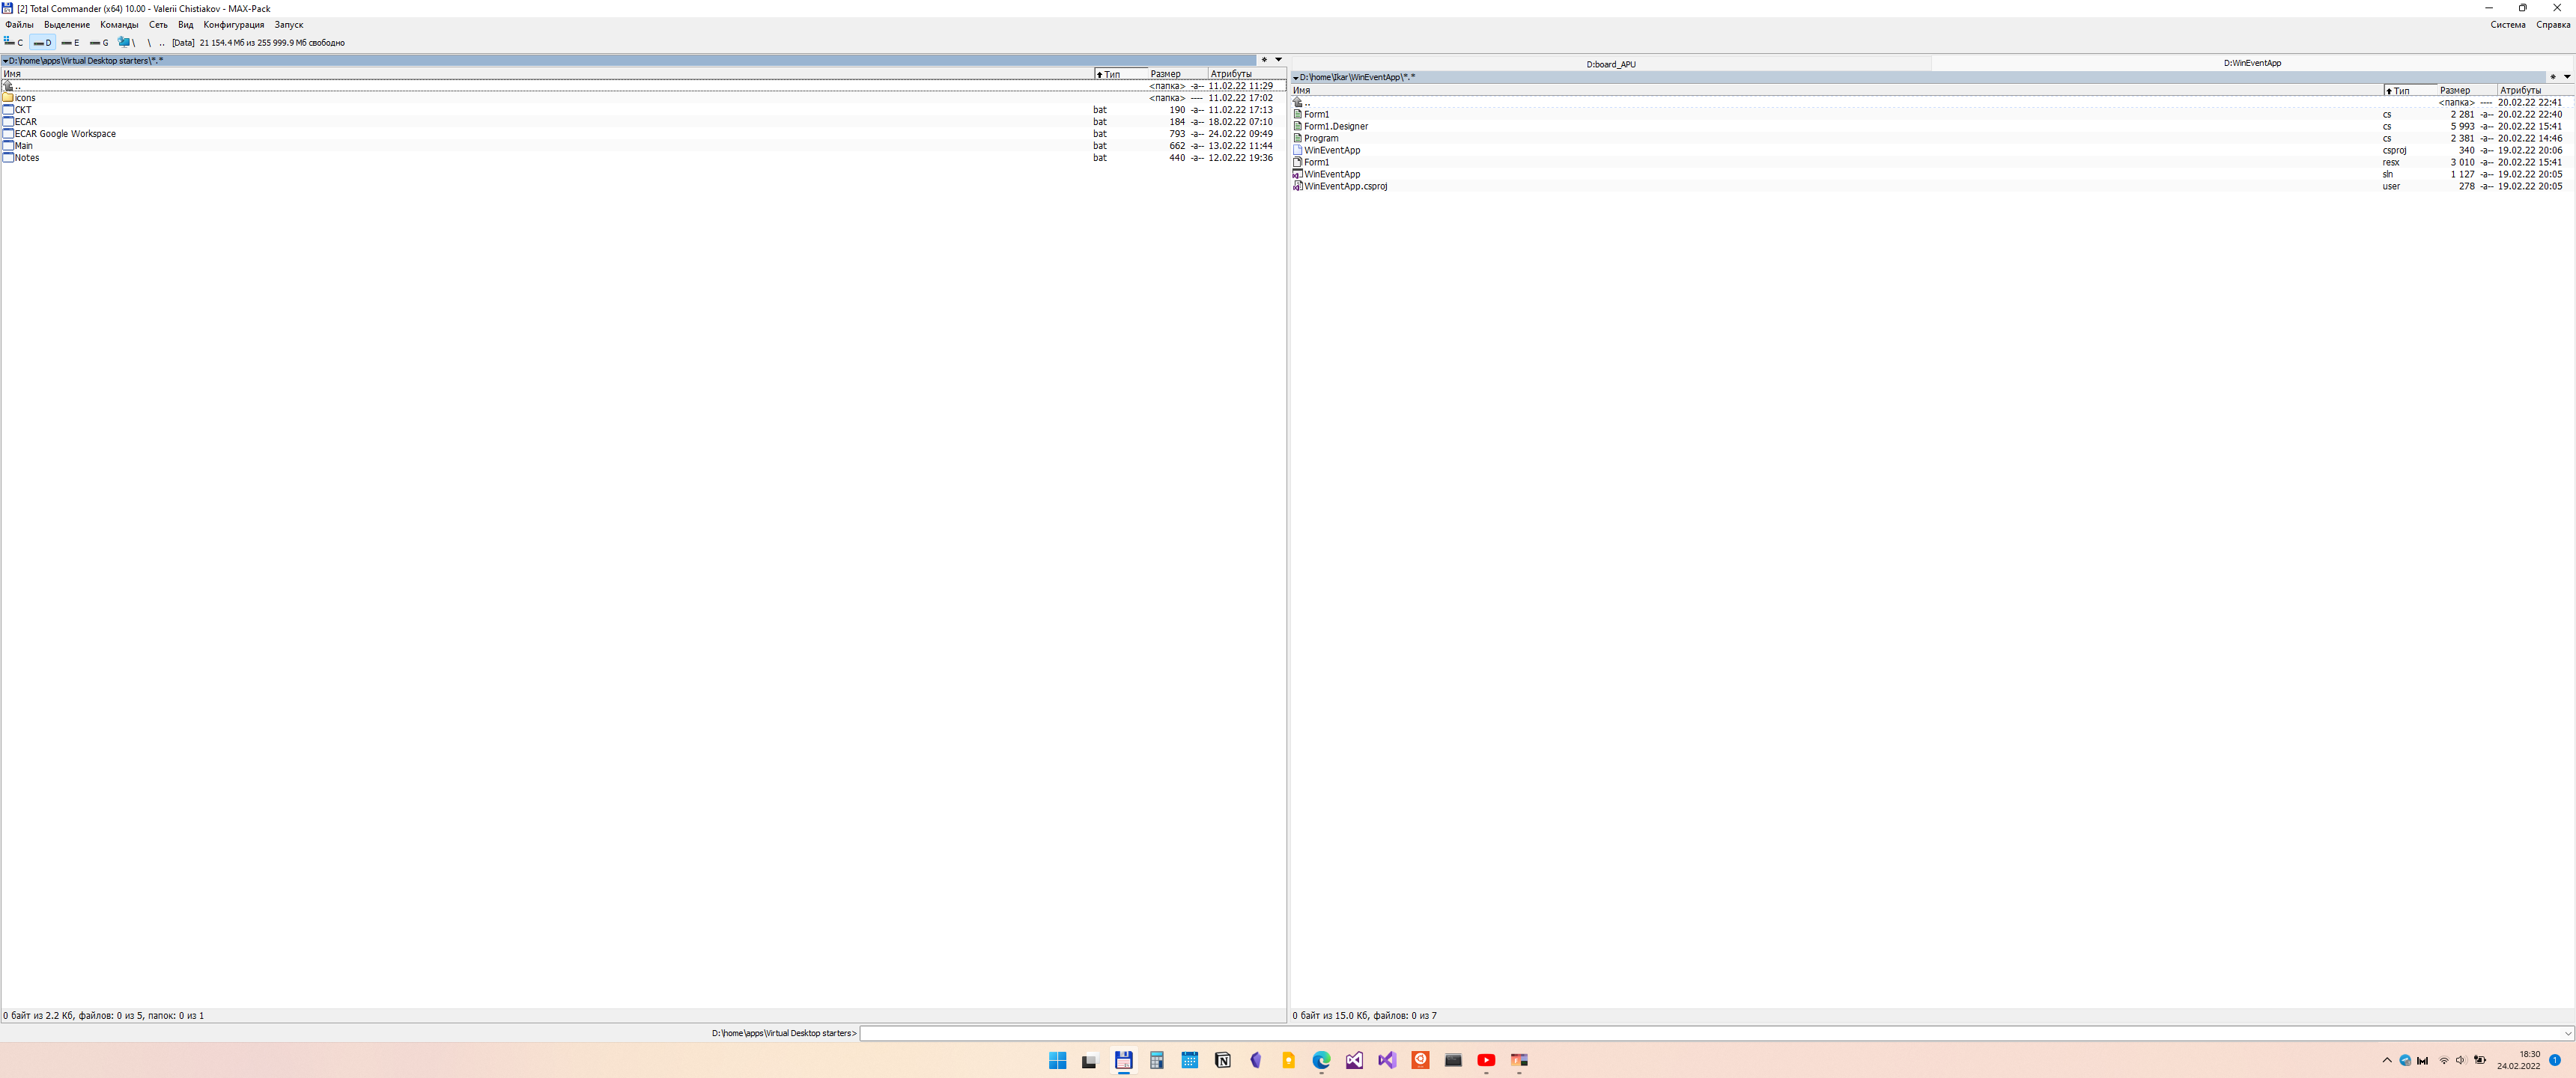Open the WinEventApp sln file
Image resolution: width=2576 pixels, height=1078 pixels.
pos(1331,174)
